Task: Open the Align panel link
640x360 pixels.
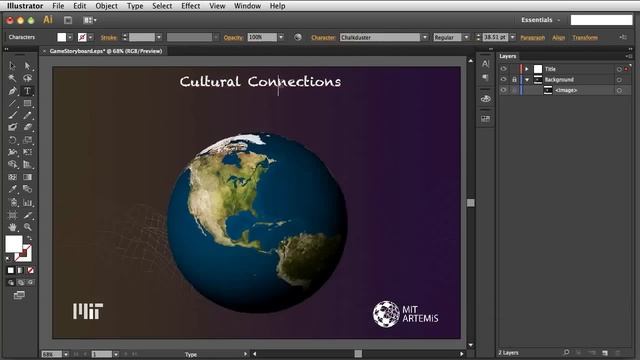Action: pyautogui.click(x=558, y=37)
